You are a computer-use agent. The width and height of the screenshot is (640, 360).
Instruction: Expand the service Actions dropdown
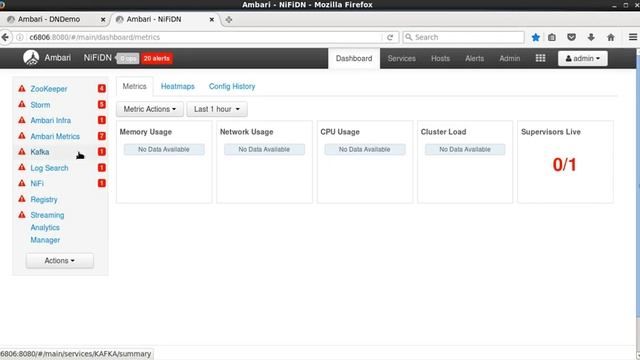click(x=60, y=260)
